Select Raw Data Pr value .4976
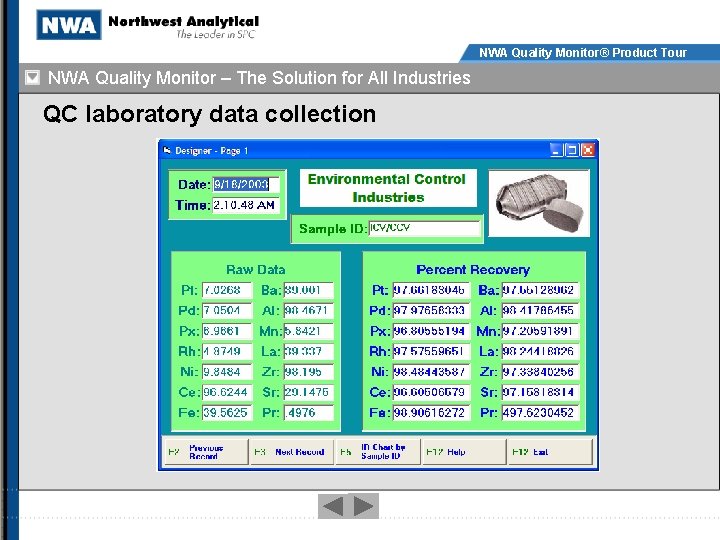The width and height of the screenshot is (720, 540). click(x=308, y=412)
